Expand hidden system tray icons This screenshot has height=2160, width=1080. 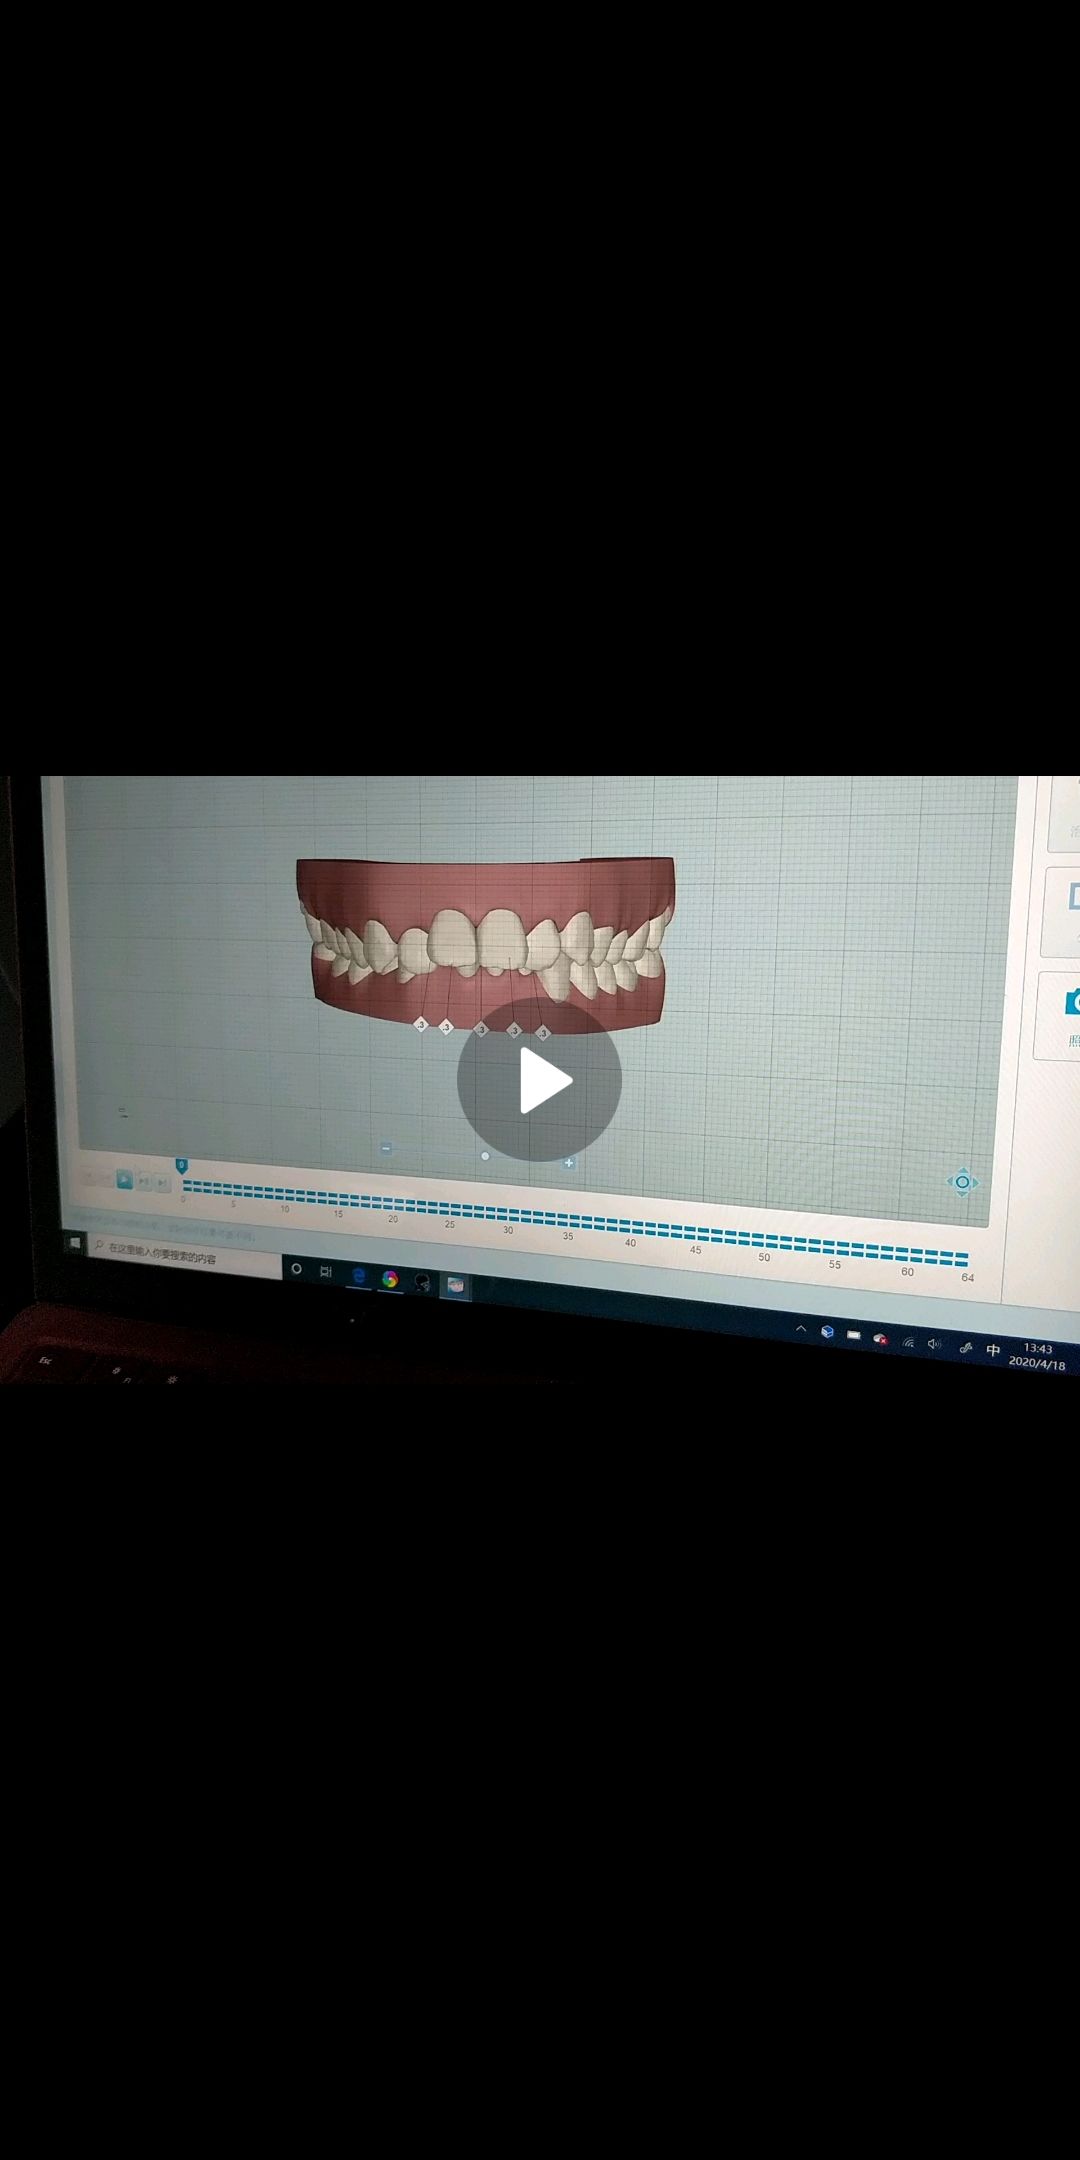coord(800,1329)
